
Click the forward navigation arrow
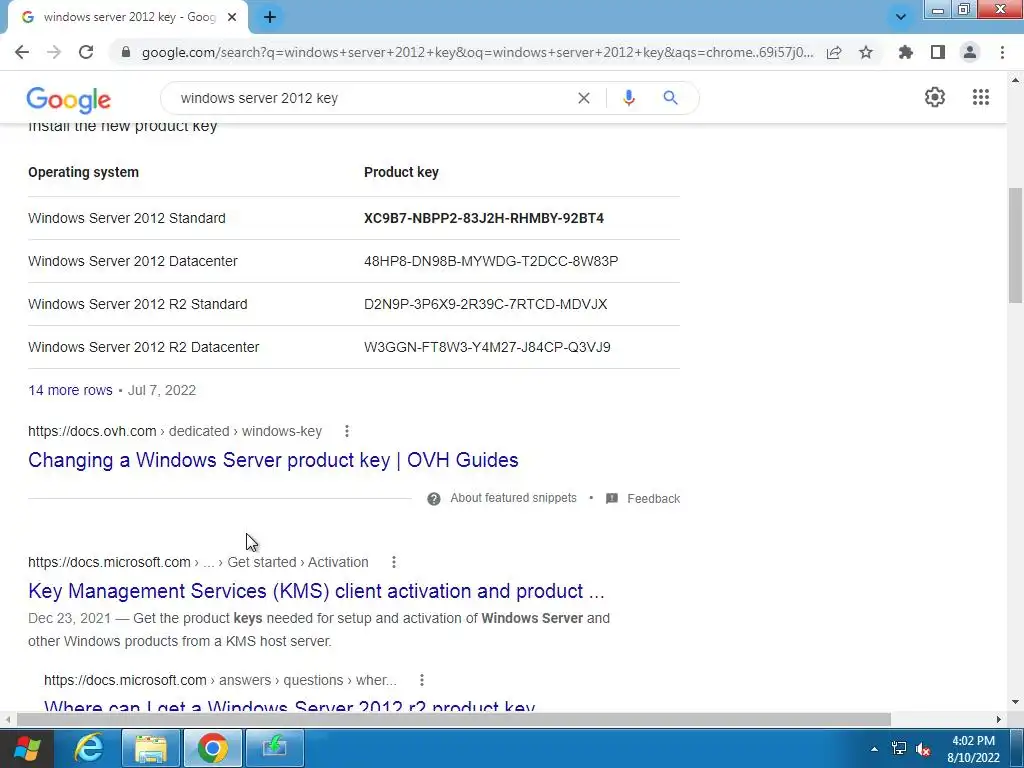54,52
